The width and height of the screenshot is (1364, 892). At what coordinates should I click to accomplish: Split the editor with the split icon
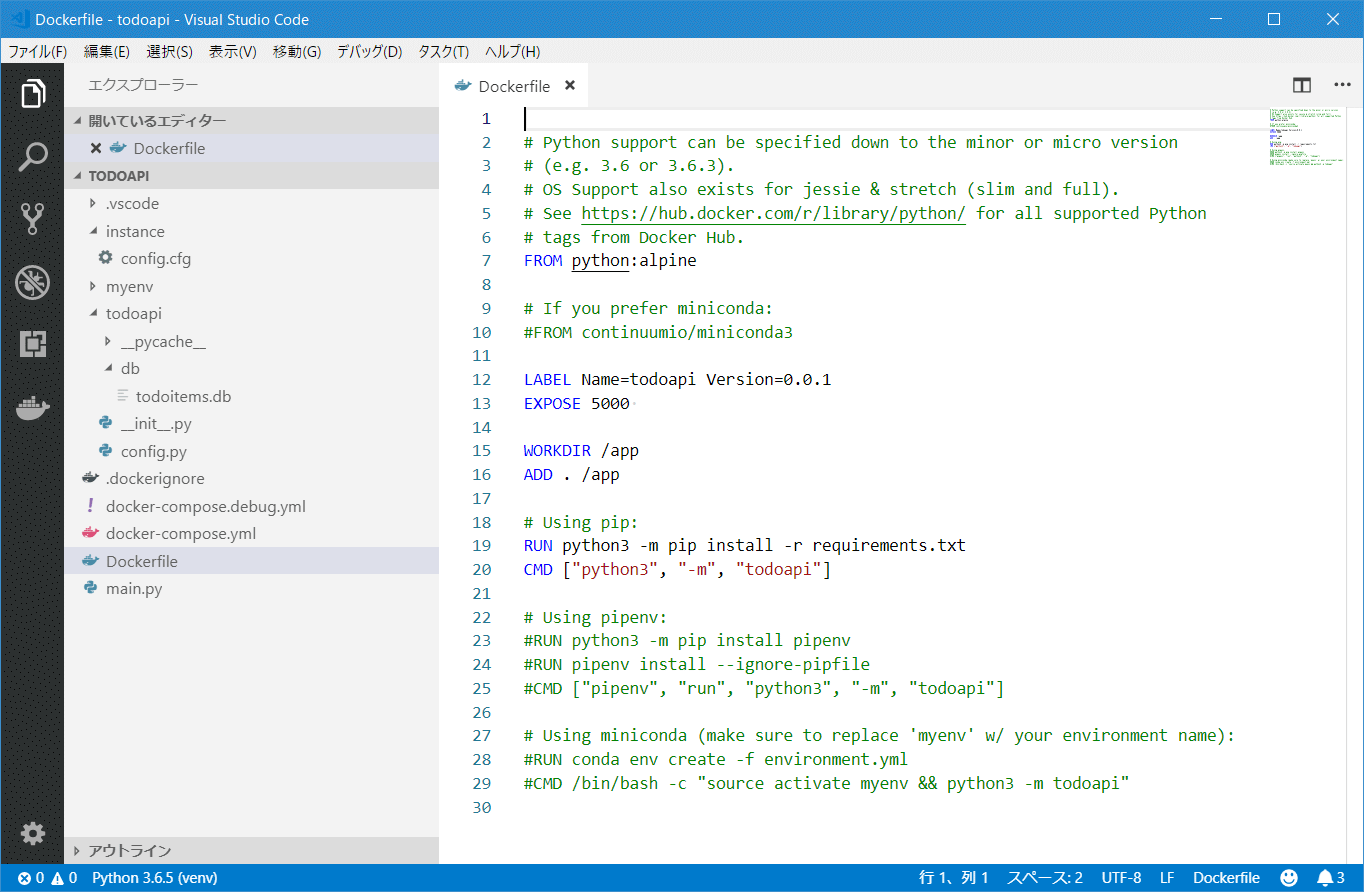[1302, 85]
